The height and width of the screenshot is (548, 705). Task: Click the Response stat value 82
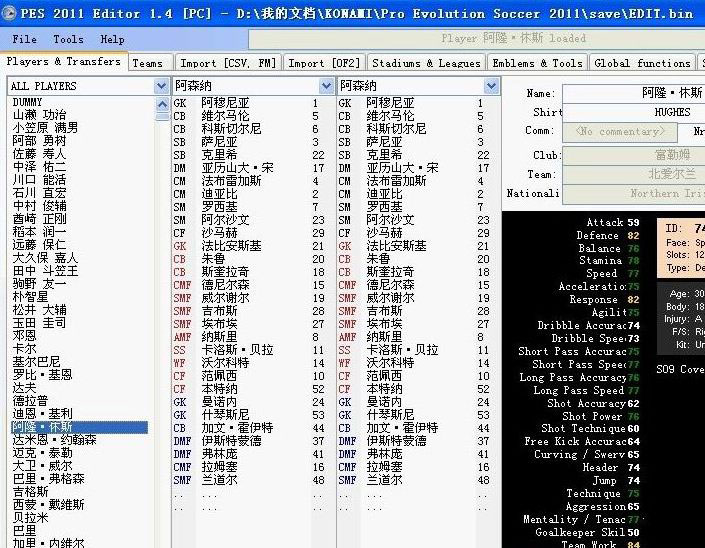[634, 300]
